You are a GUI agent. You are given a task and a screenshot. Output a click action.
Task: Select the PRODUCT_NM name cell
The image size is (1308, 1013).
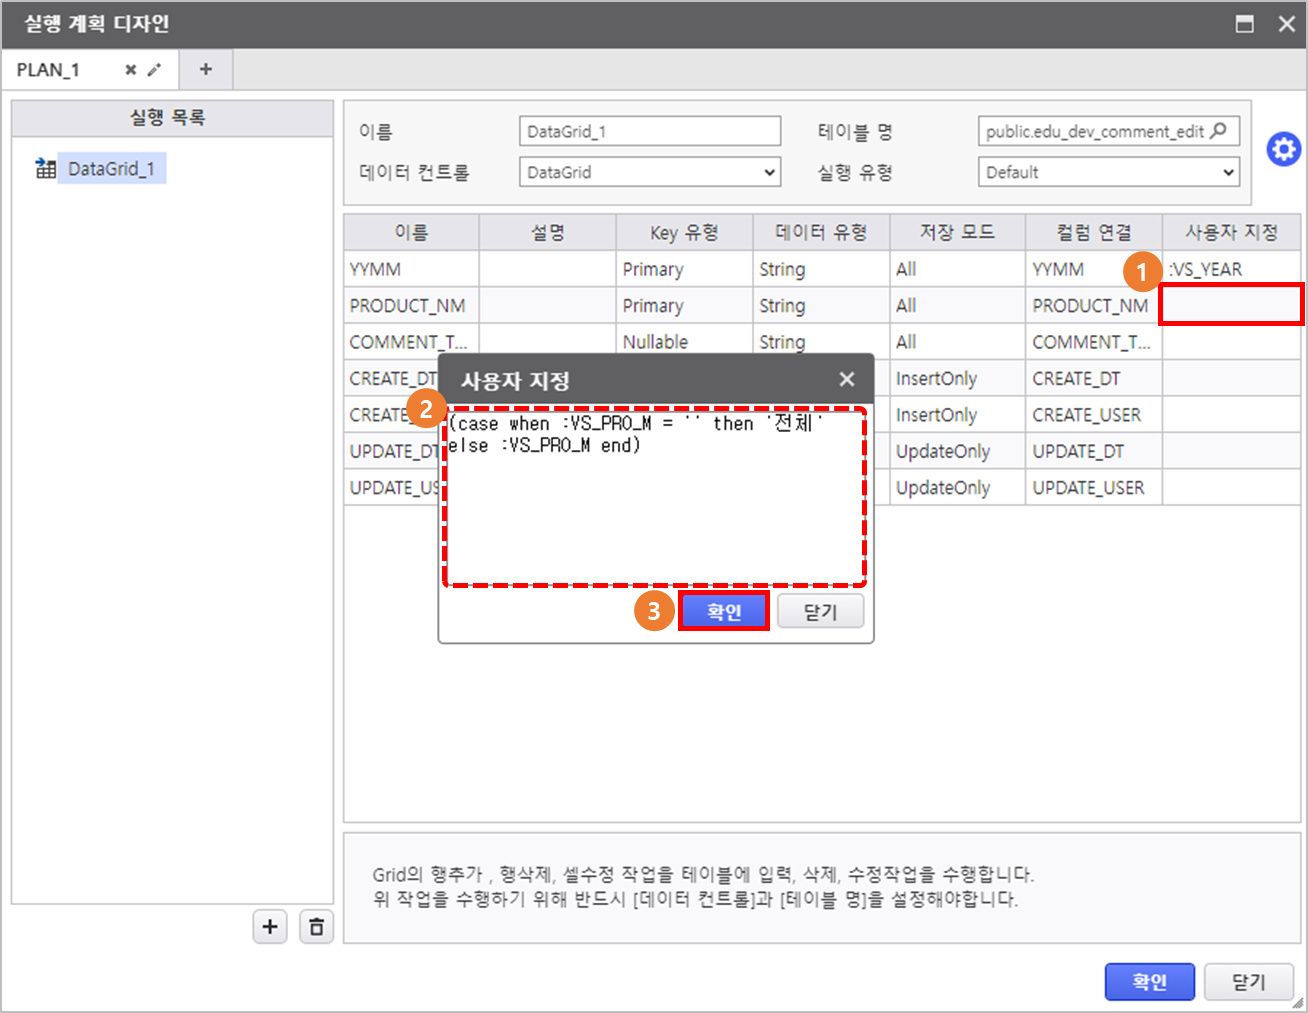411,305
